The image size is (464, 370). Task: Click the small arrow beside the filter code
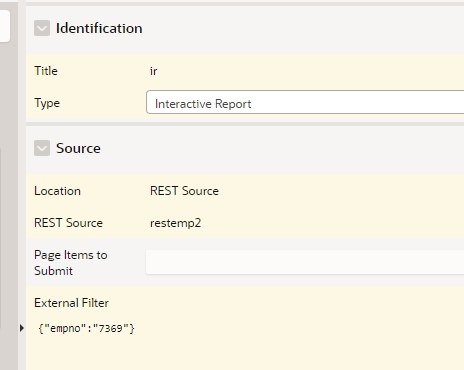[x=22, y=328]
